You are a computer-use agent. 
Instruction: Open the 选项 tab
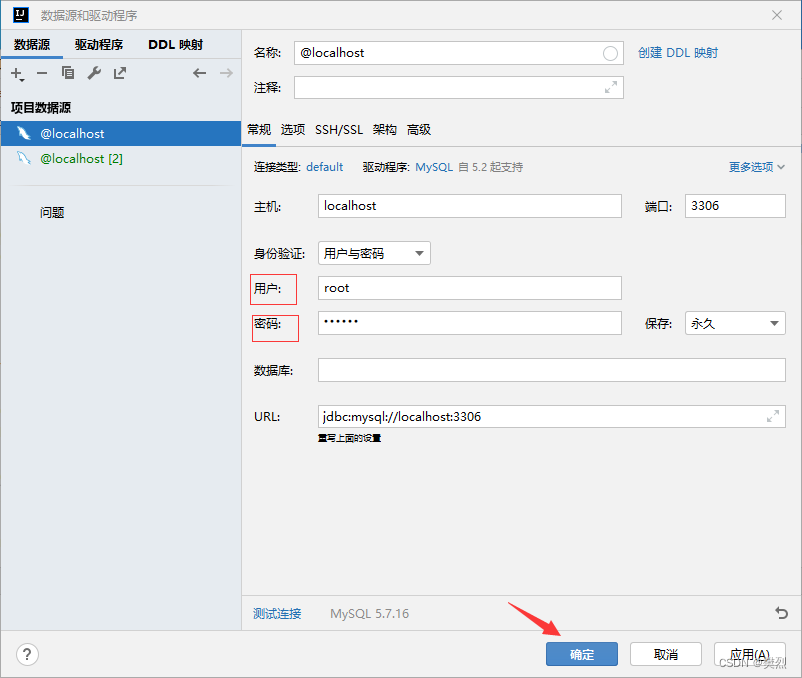[x=293, y=130]
